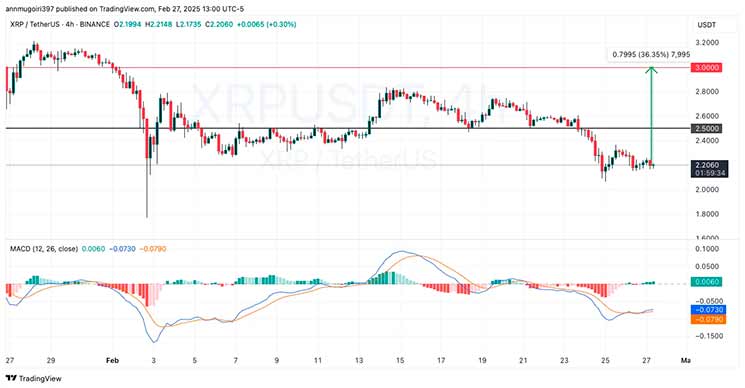Click the 3.2000 price scale label
Image resolution: width=745 pixels, height=388 pixels.
707,43
